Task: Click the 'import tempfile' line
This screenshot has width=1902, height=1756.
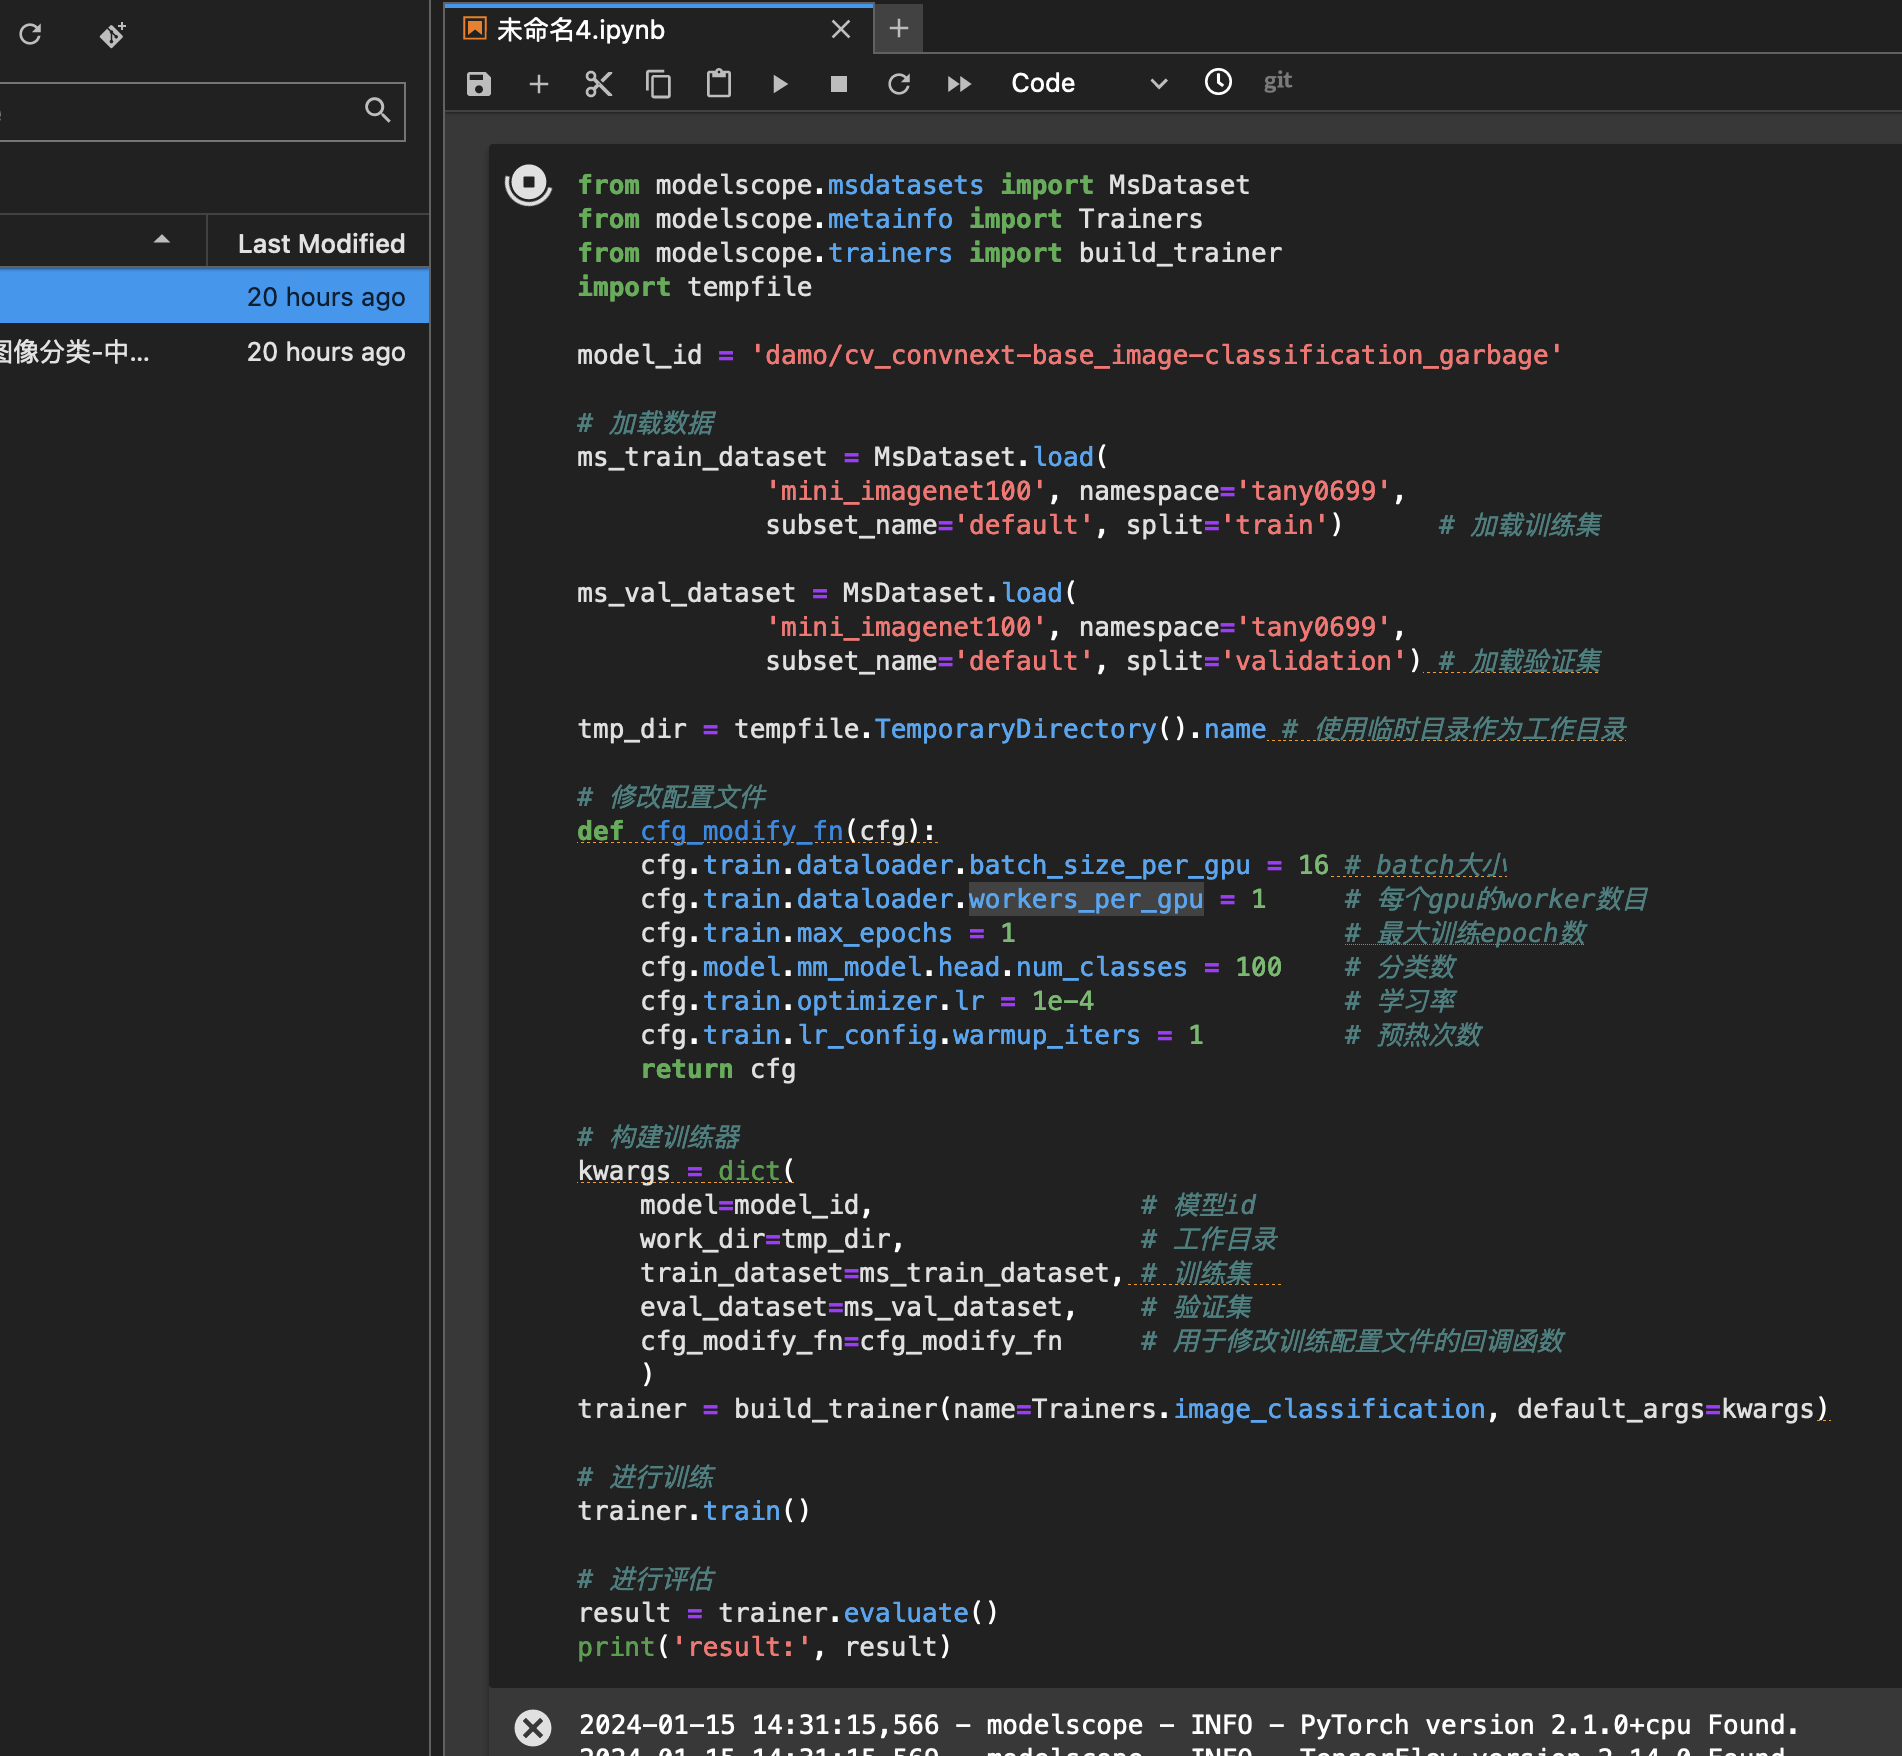Action: pos(694,287)
